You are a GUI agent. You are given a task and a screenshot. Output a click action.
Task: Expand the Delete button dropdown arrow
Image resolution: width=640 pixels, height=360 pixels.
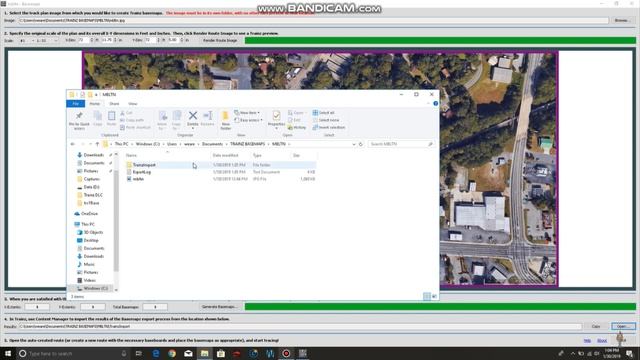[193, 129]
